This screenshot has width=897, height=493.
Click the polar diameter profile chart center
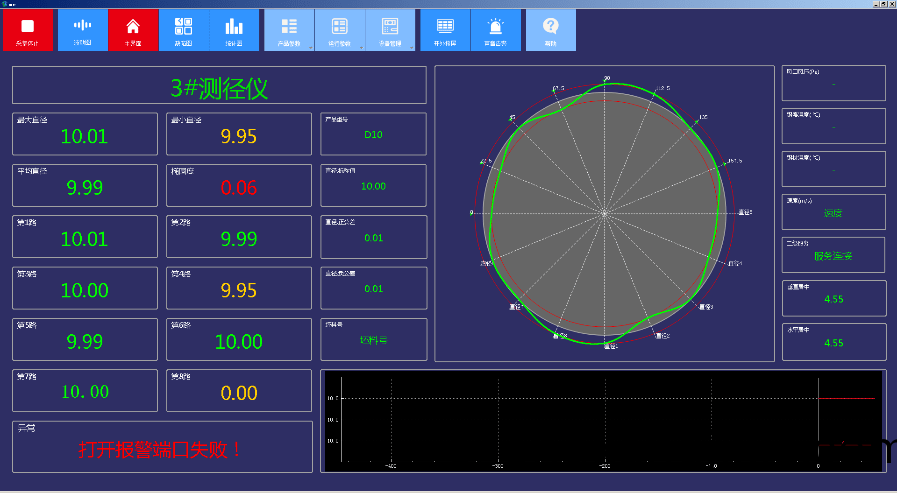tap(605, 212)
